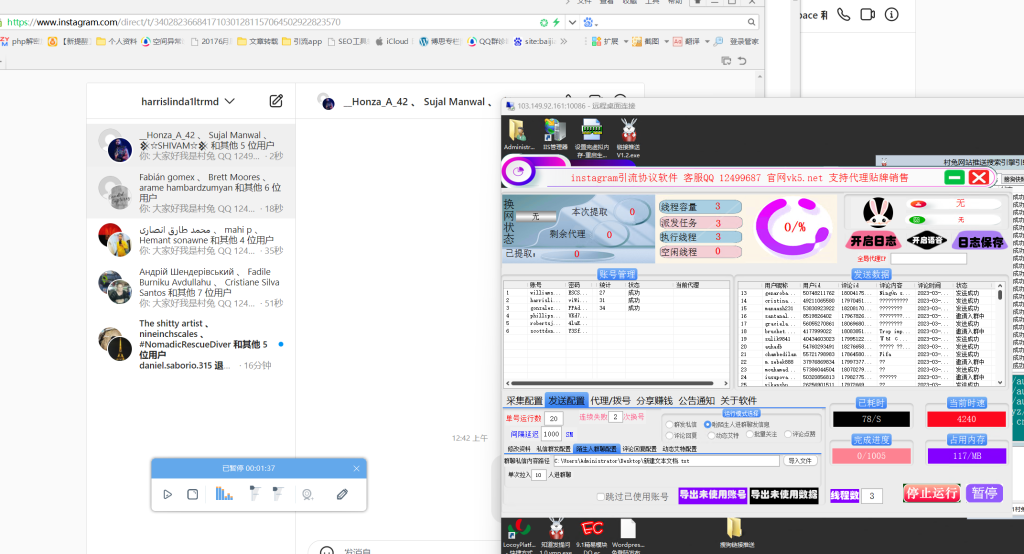Open the Андрій Шендерівський group conversation
Screen dimensions: 1024x554
pyautogui.click(x=191, y=287)
